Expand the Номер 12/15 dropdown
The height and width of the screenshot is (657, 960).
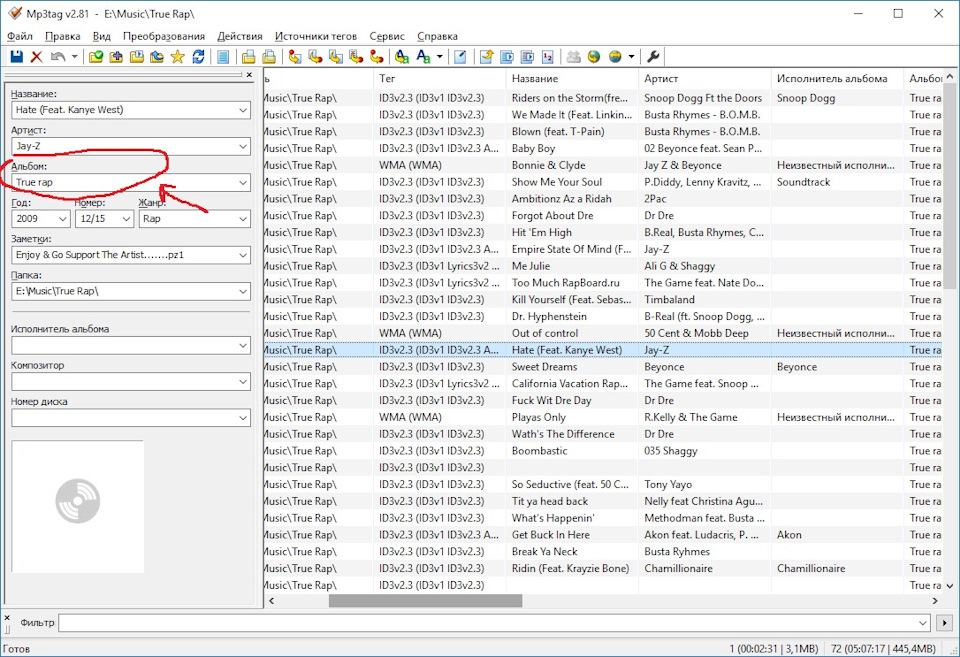click(126, 219)
